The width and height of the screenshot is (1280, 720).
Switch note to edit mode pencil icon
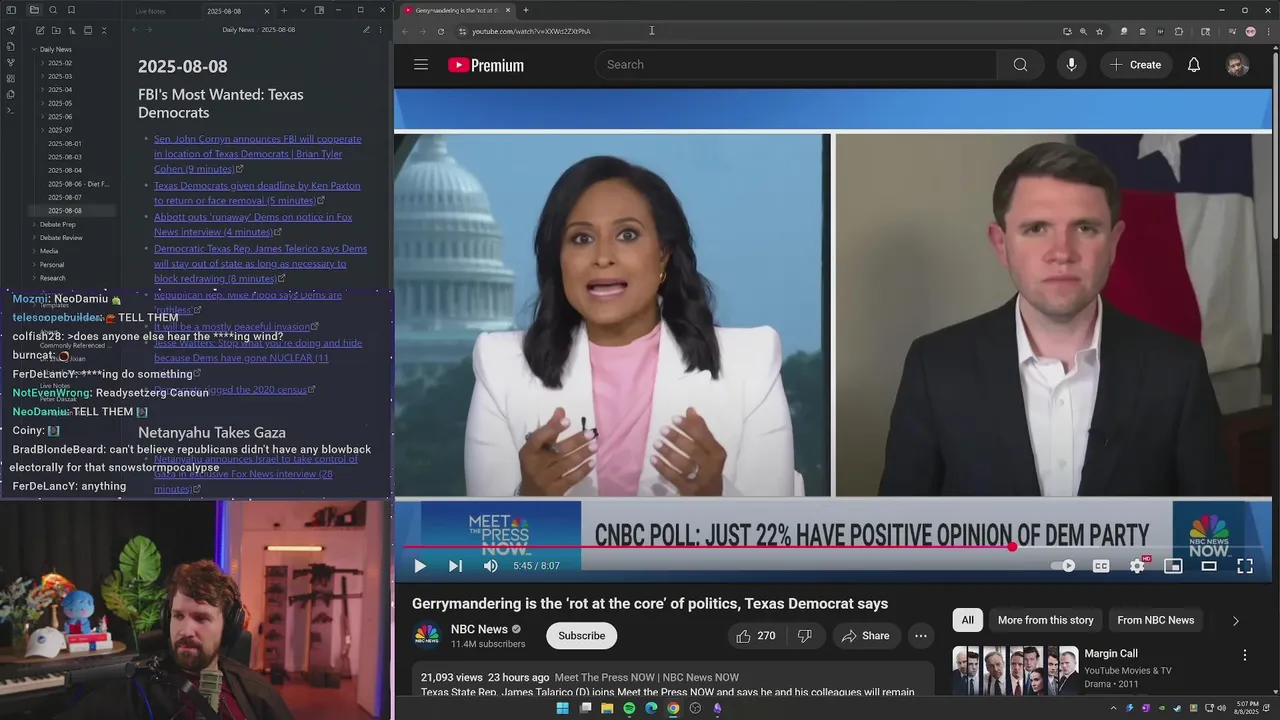[x=366, y=30]
